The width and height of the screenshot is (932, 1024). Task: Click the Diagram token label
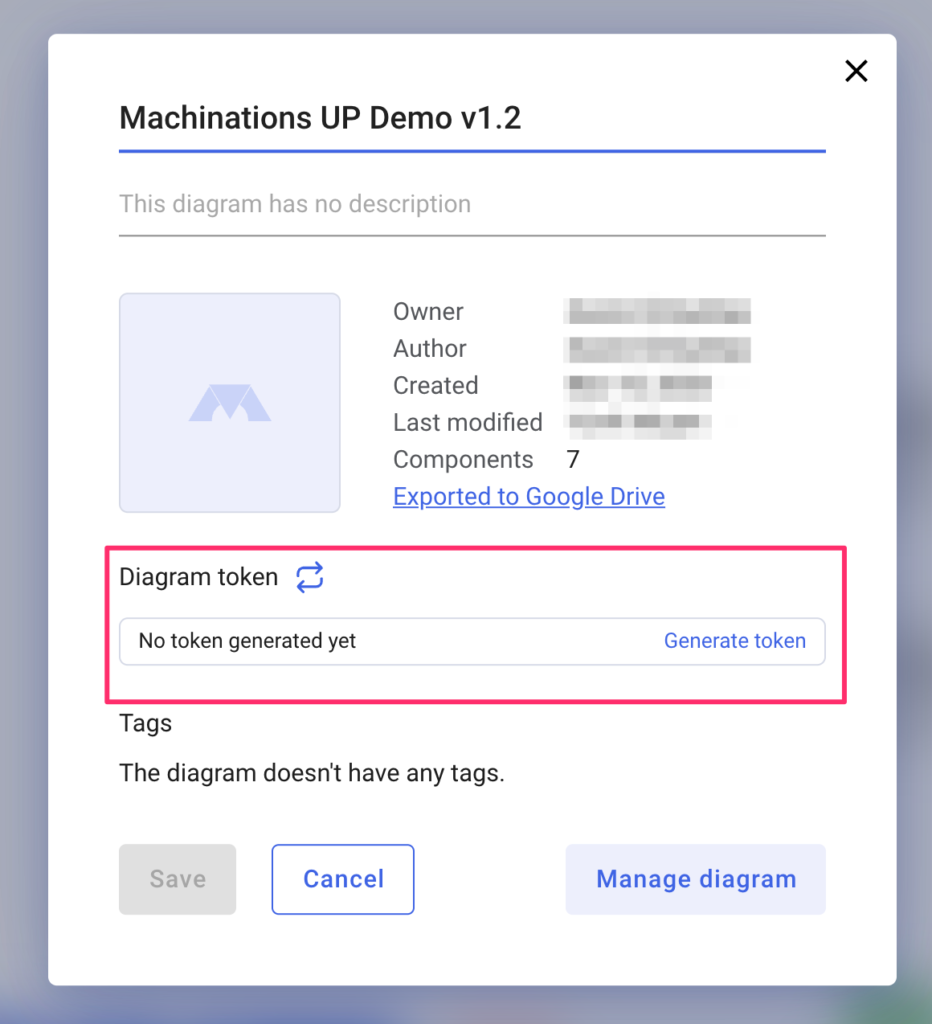point(199,577)
